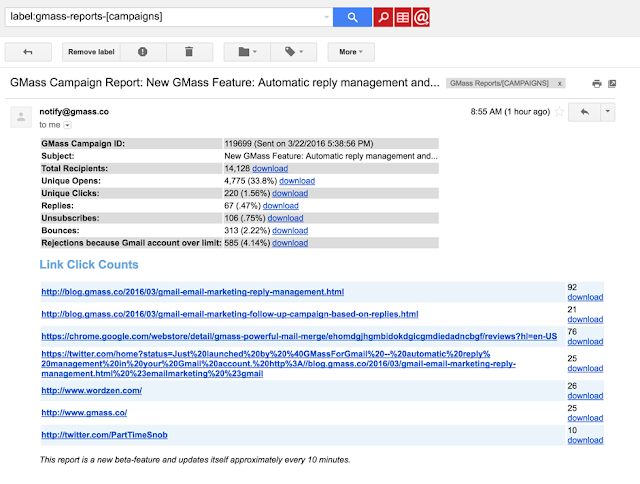Remove the GMass Reports/[CAMPAIGNS] label via x
640x484 pixels.
[x=560, y=84]
